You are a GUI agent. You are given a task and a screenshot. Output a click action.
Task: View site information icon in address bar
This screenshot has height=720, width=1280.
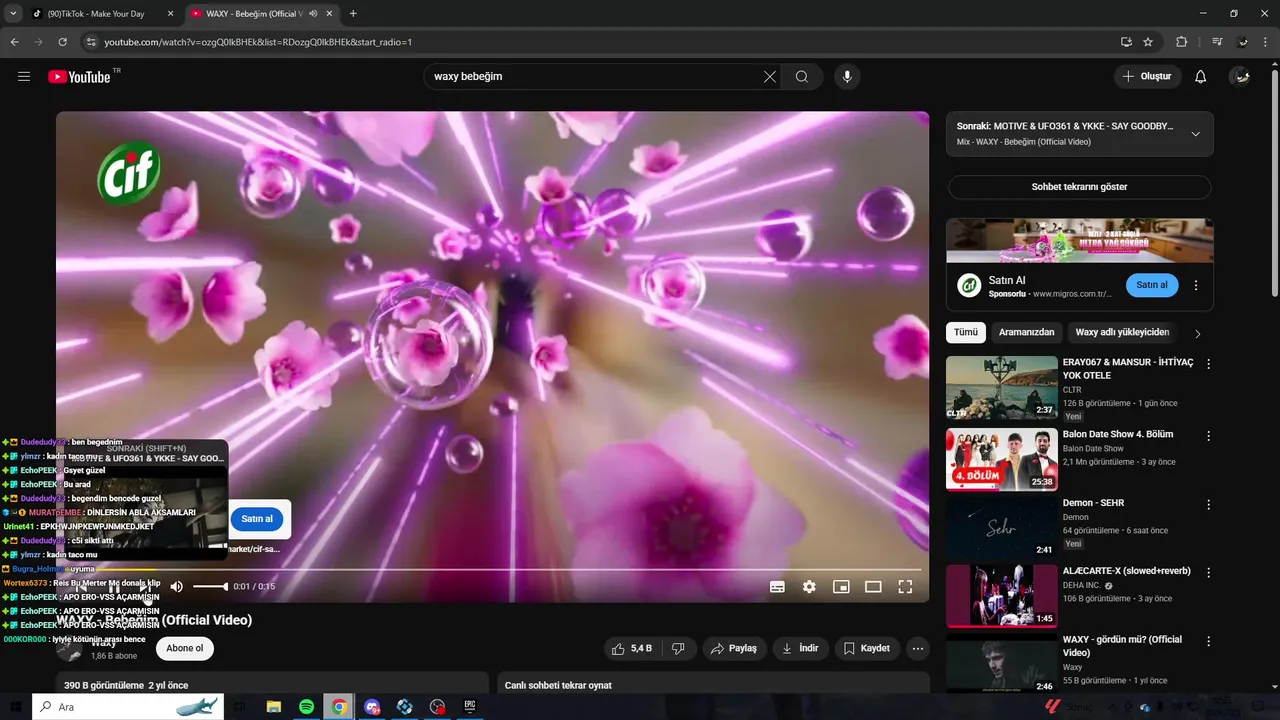pyautogui.click(x=91, y=42)
